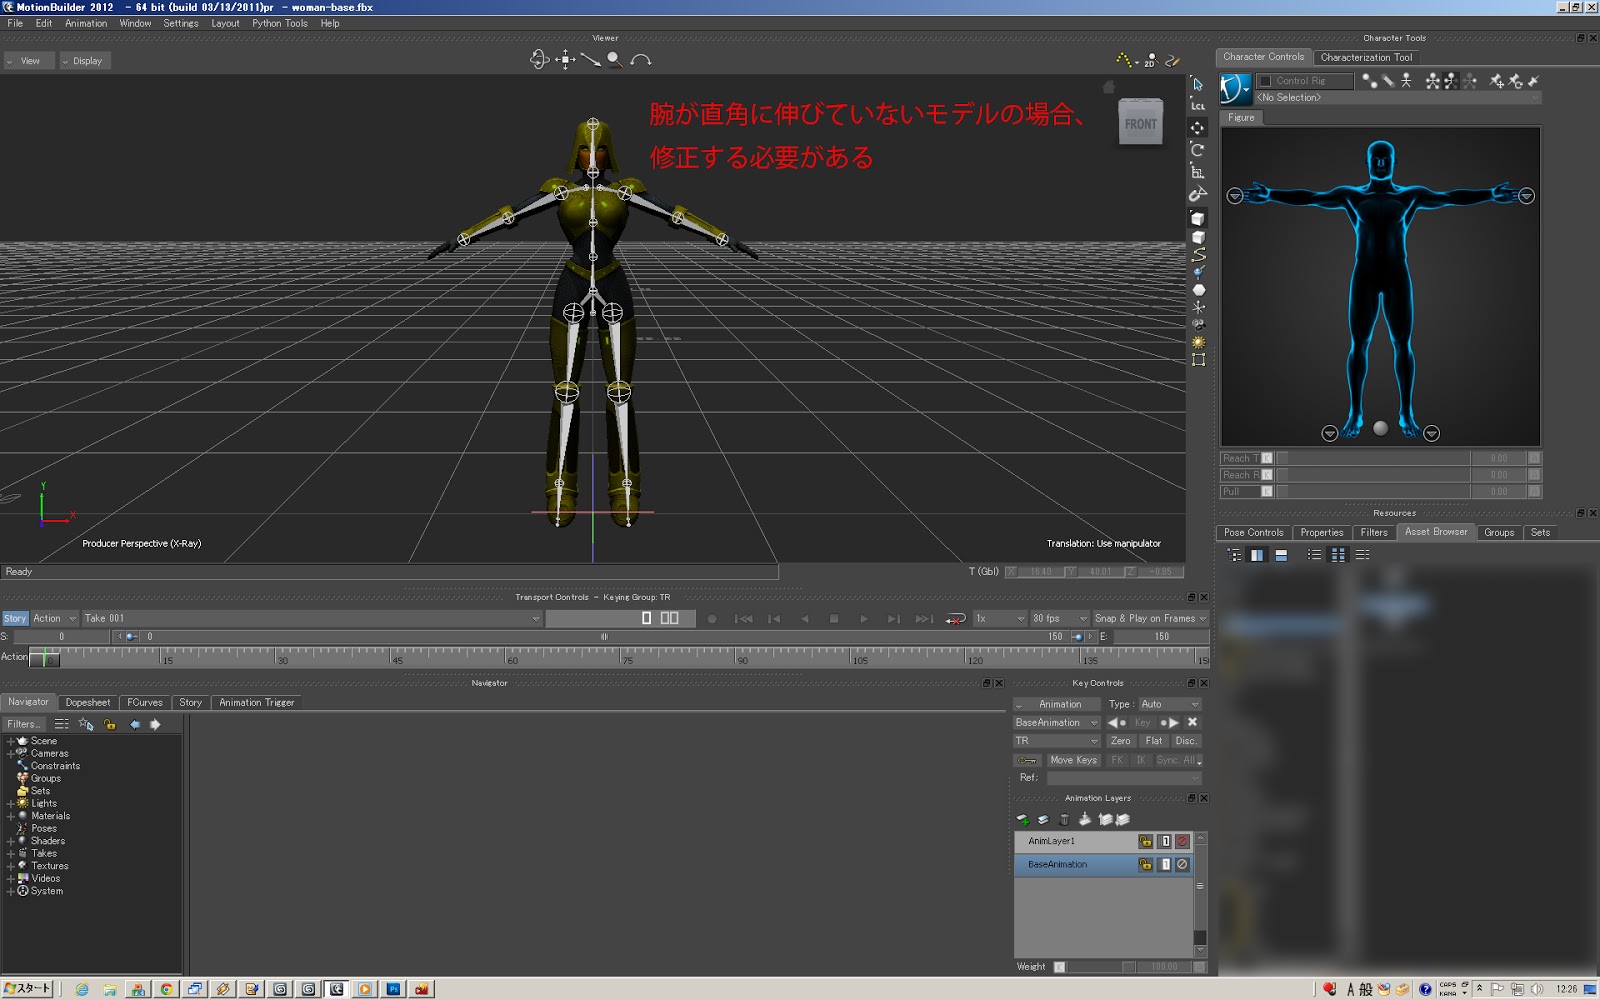The width and height of the screenshot is (1600, 1000).
Task: Click the create new animation layer icon
Action: [x=1023, y=819]
